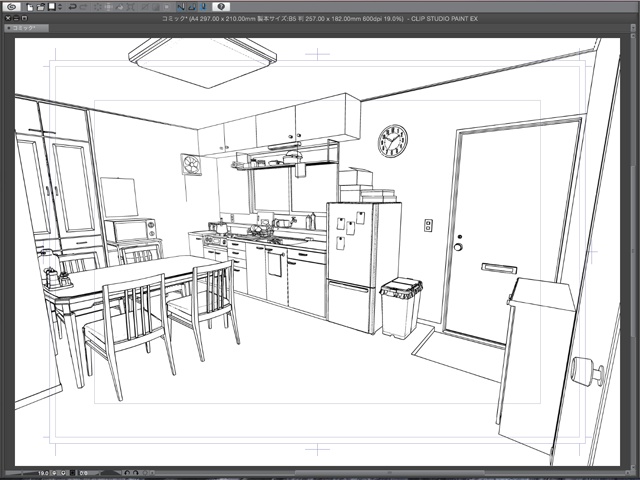Toggle Snap to Special Ruler
The height and width of the screenshot is (480, 640).
point(192,7)
